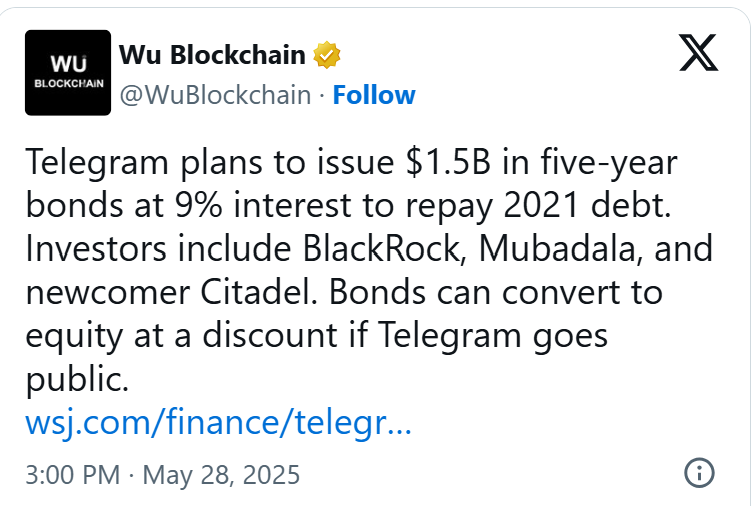Click the Wu Blockchain display name
Screen dimensions: 756x506
pos(212,55)
